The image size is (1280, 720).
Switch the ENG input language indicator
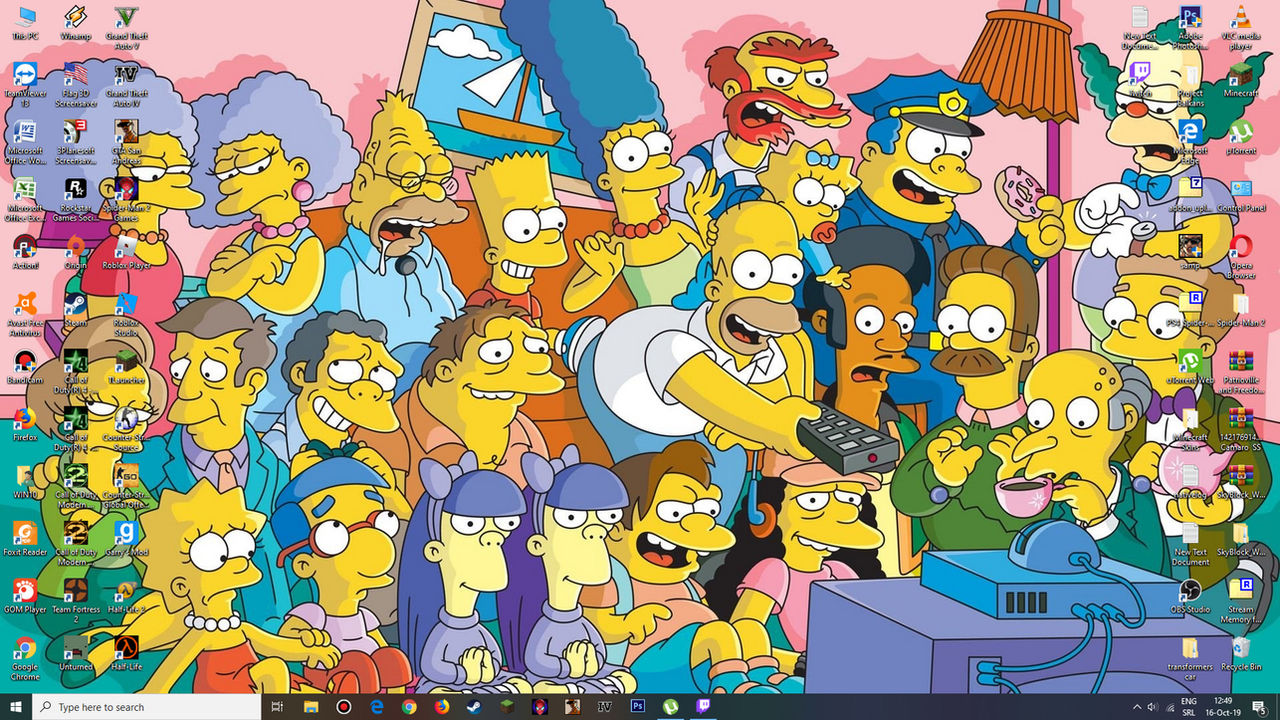1189,706
